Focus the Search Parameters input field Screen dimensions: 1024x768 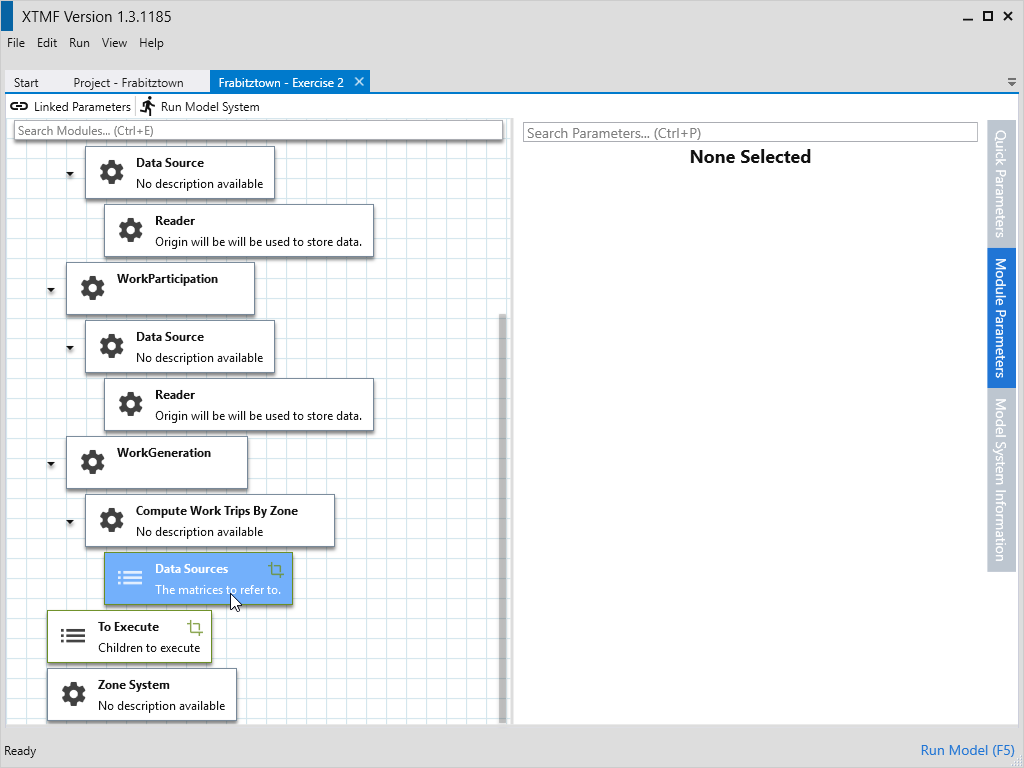(x=749, y=133)
